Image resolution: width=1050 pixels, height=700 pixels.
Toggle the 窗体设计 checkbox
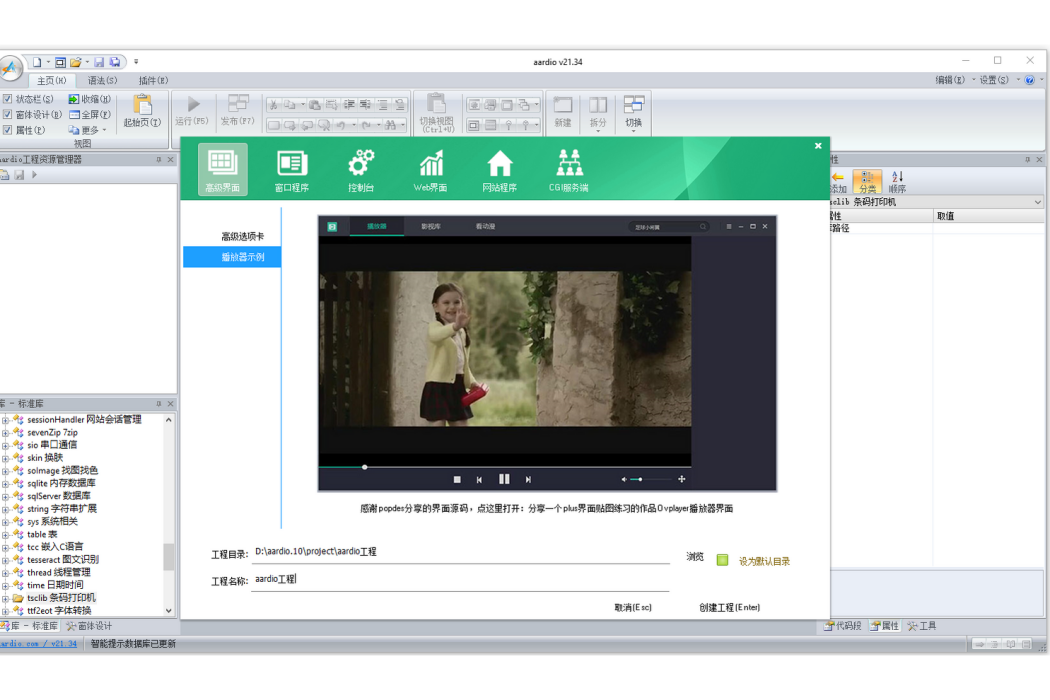tap(7, 115)
